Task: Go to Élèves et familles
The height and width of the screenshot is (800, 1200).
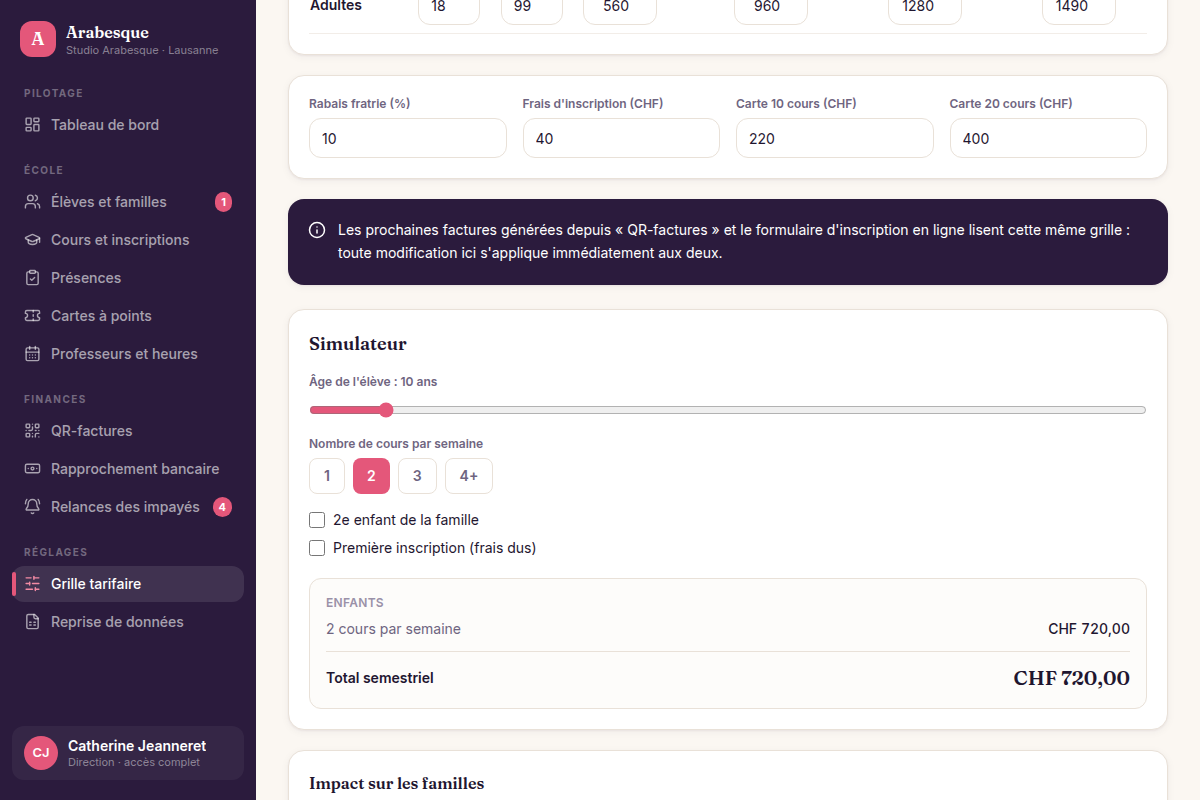Action: tap(128, 202)
